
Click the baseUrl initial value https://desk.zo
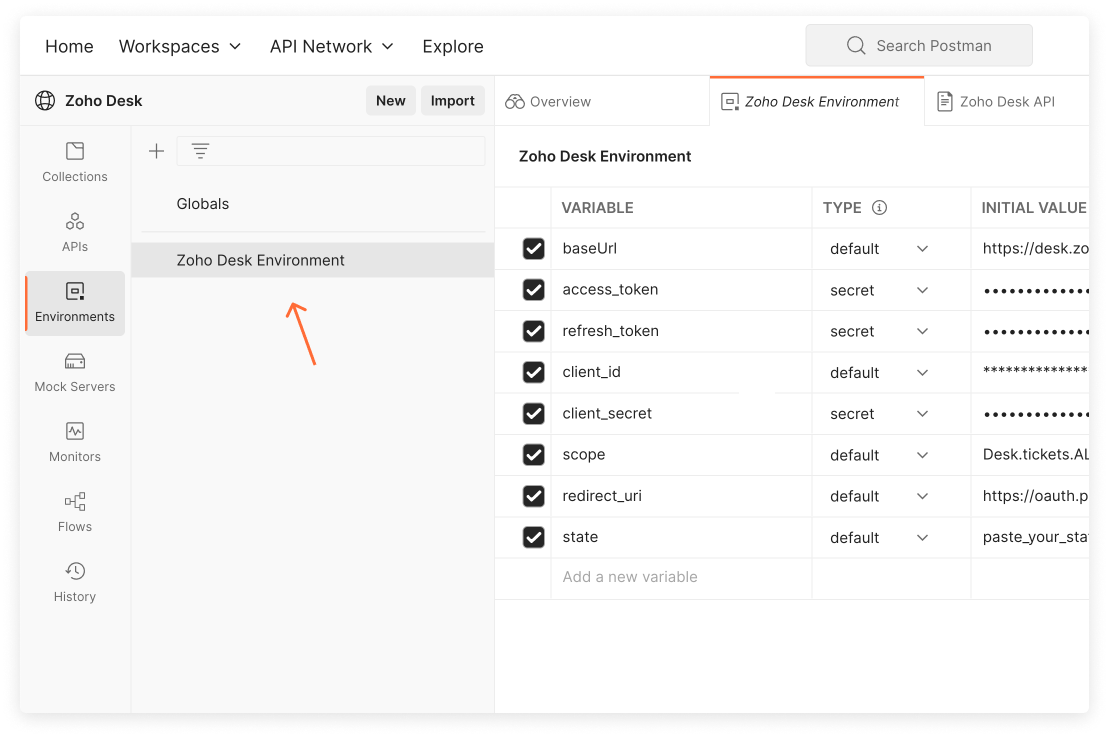pyautogui.click(x=1035, y=248)
